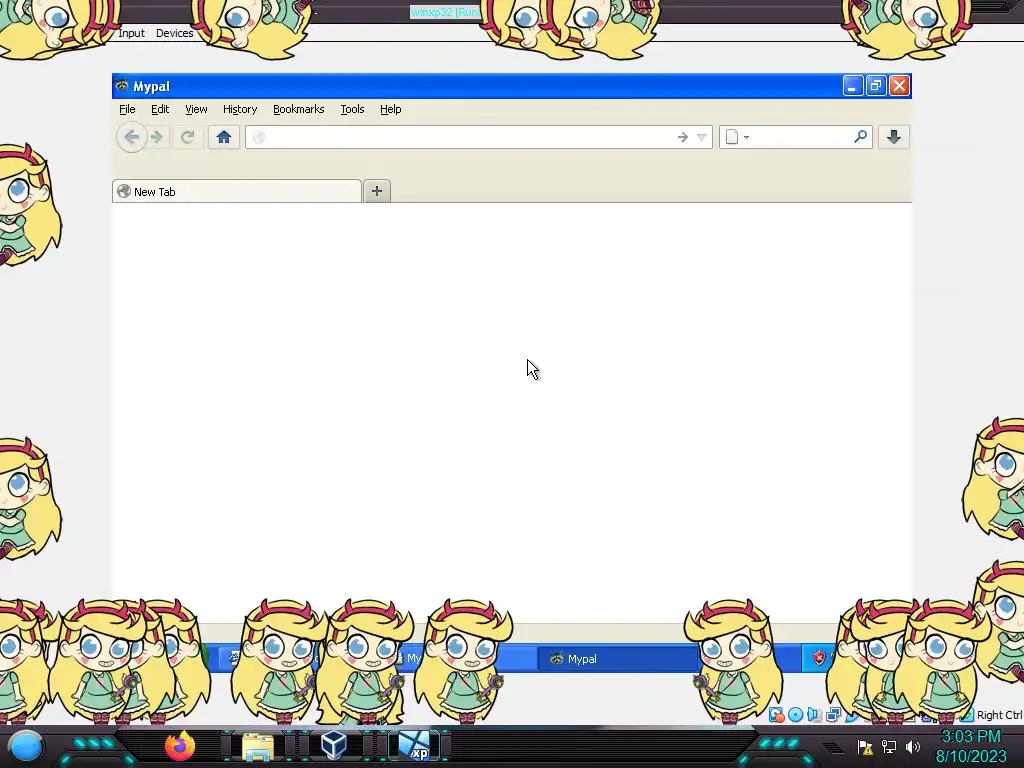Open Action Center flag tray icon

point(865,746)
